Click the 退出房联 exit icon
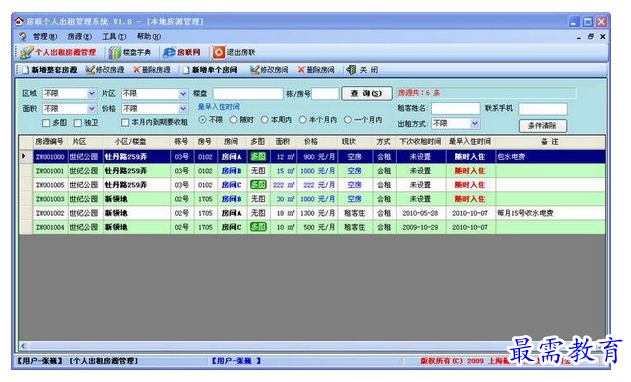The width and height of the screenshot is (631, 382). (219, 52)
